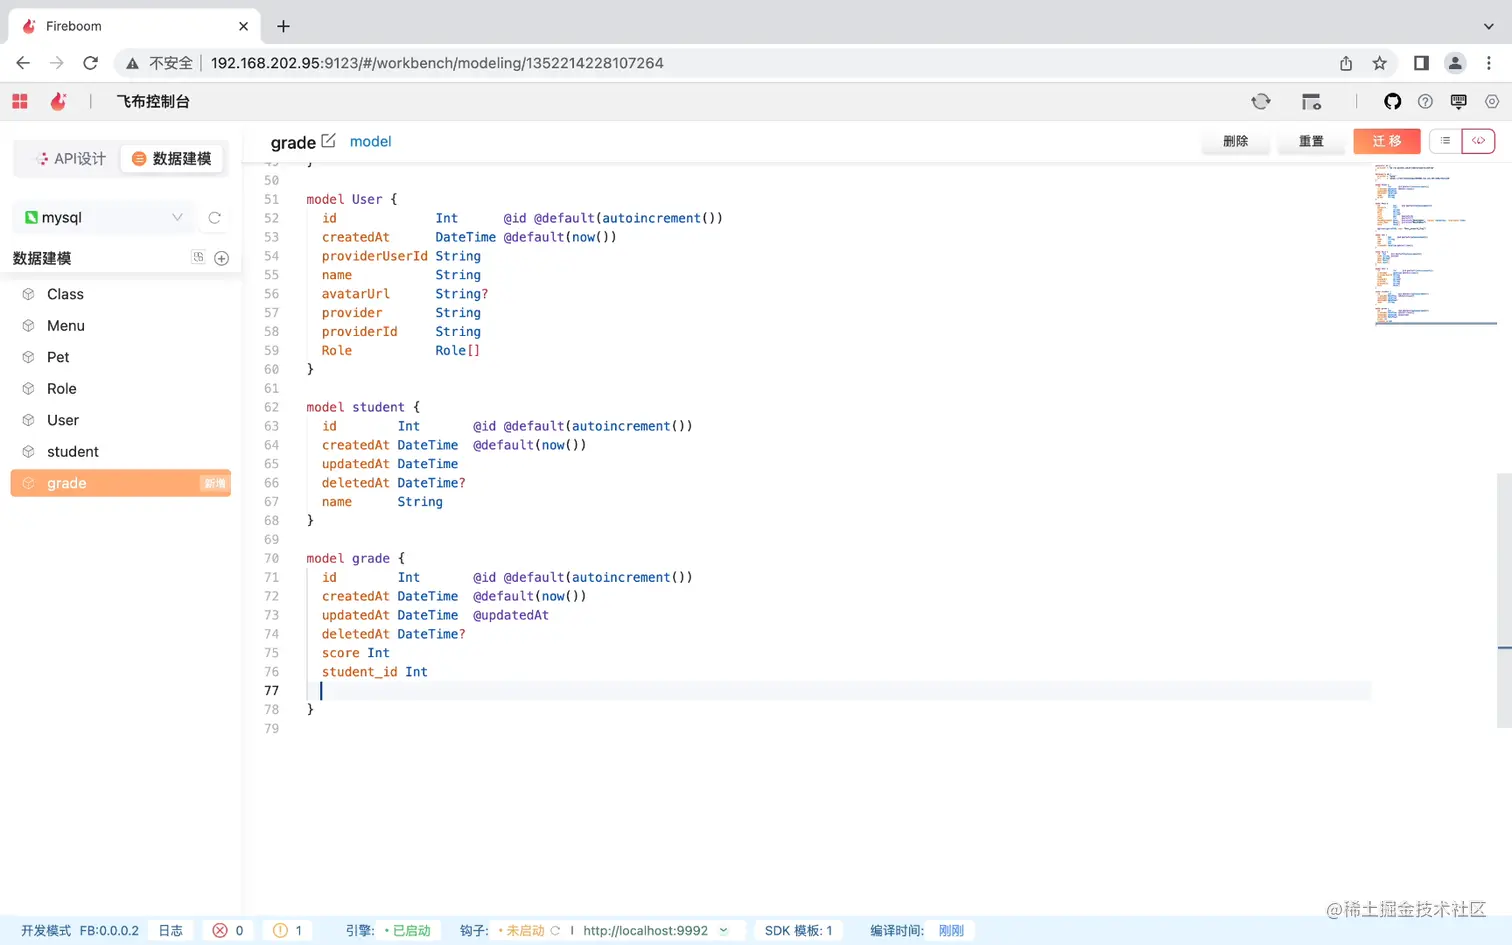Switch to the API设计 tab
The image size is (1512, 945).
pyautogui.click(x=70, y=159)
